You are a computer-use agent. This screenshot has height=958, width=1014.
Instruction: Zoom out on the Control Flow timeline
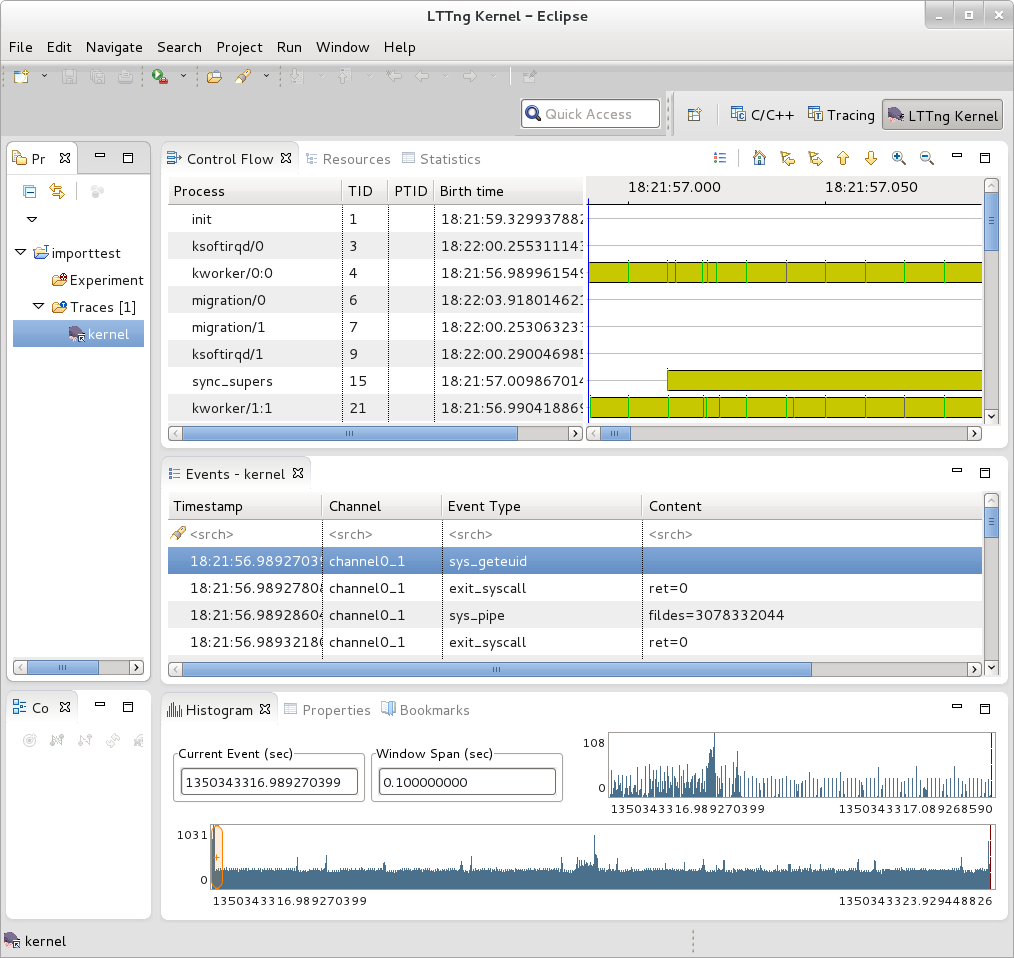point(926,158)
